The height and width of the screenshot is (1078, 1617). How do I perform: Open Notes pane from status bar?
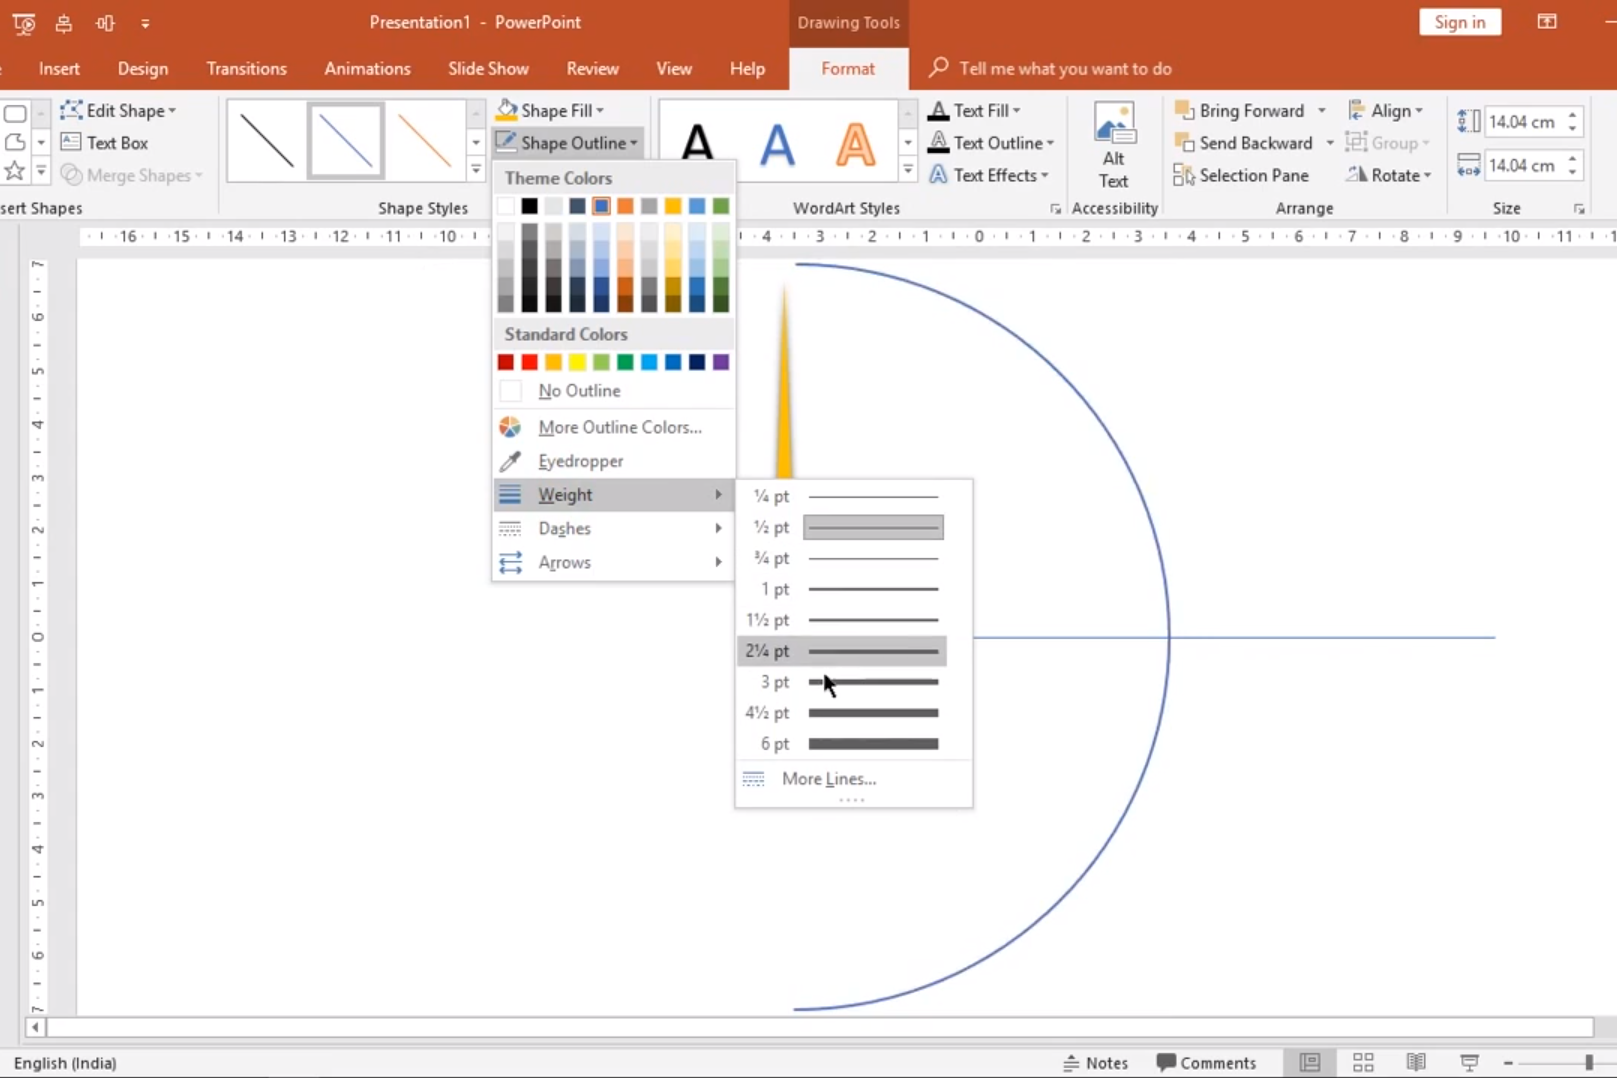coord(1095,1062)
